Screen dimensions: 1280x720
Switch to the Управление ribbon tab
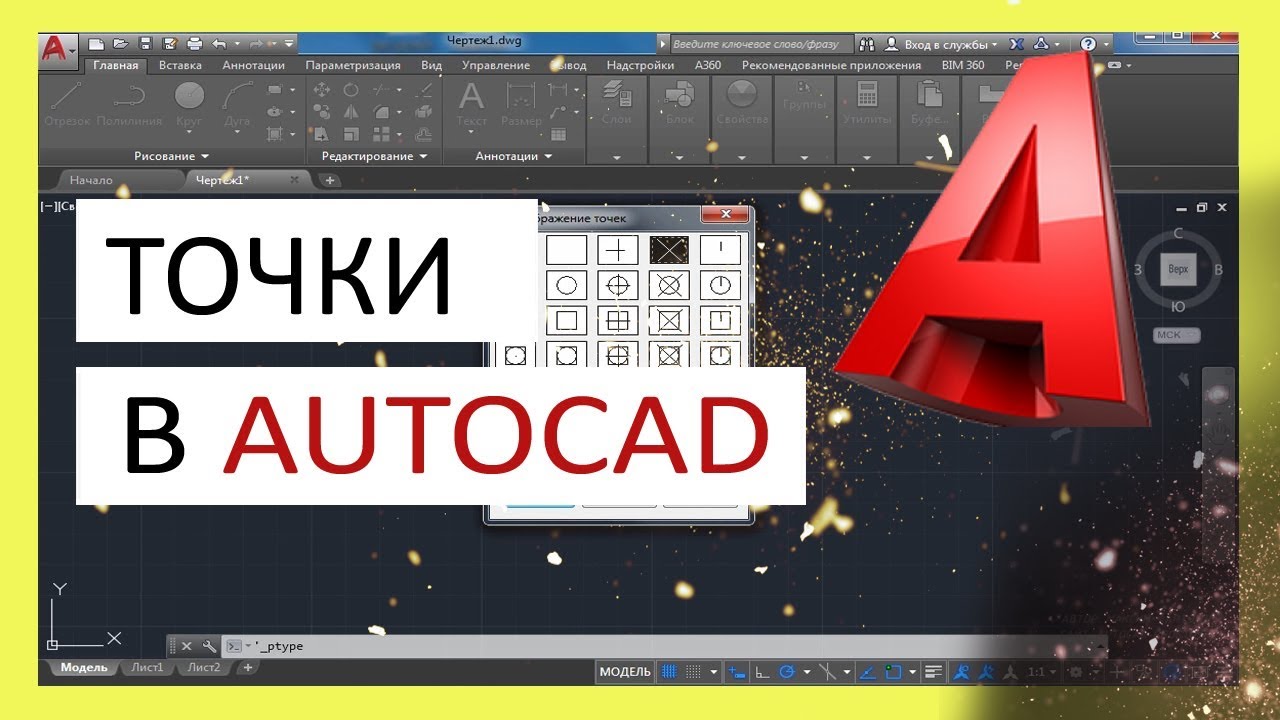496,65
